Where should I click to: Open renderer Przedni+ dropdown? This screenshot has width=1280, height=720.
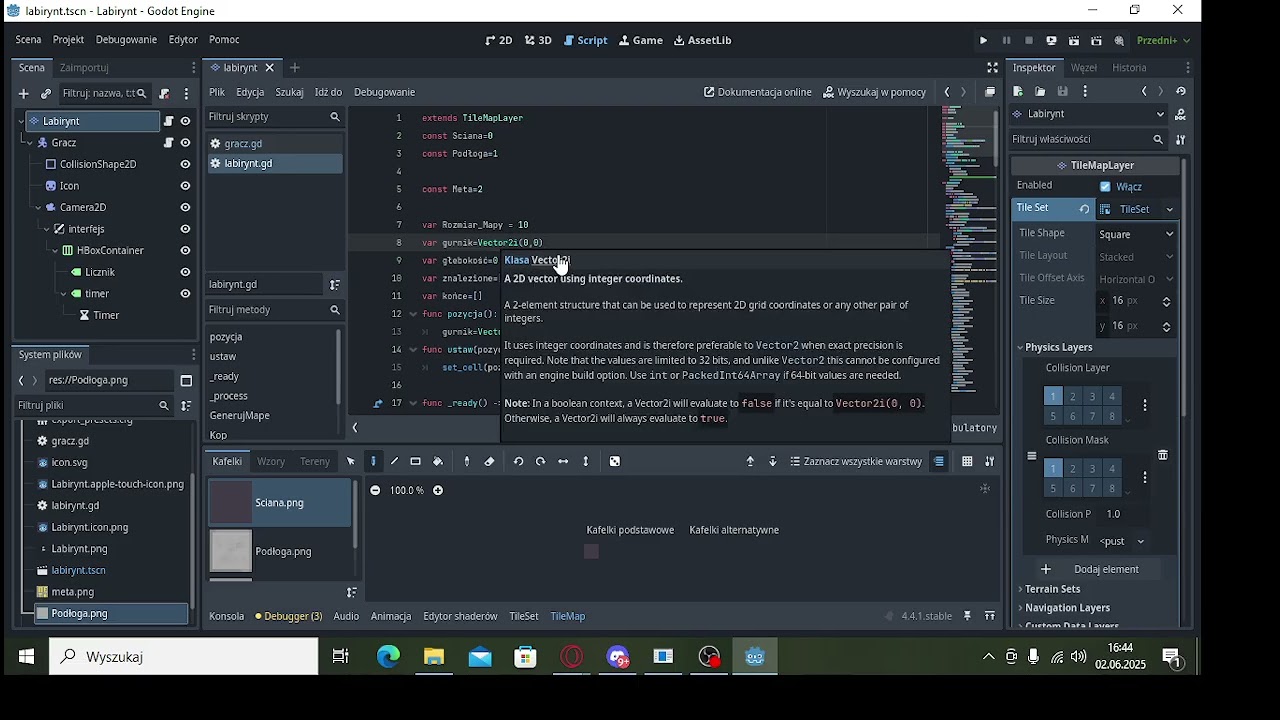pos(1164,41)
